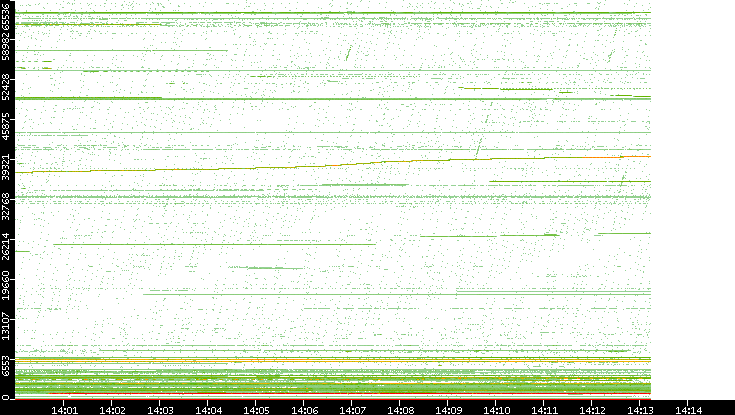Select the 14:02 tick on time axis
Image resolution: width=735 pixels, height=415 pixels.
tap(113, 408)
